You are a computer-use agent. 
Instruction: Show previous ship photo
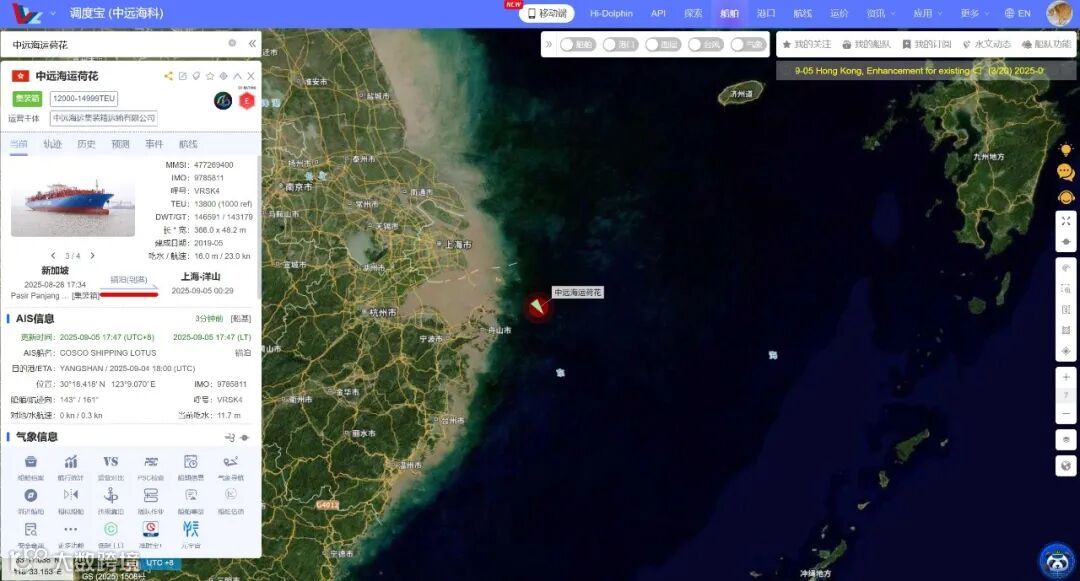53,255
